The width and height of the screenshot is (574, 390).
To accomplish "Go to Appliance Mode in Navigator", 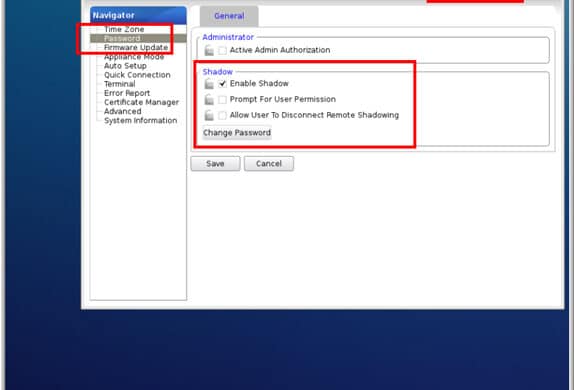I will point(134,57).
